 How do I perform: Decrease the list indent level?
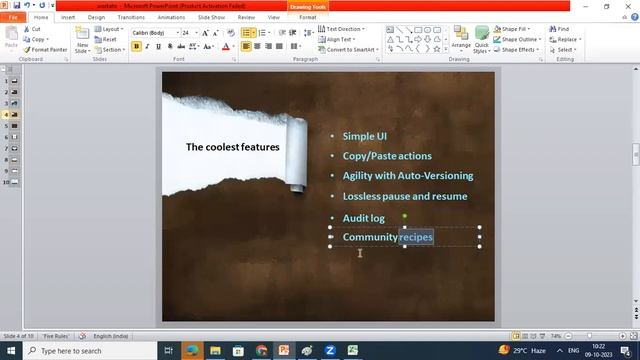(282, 33)
